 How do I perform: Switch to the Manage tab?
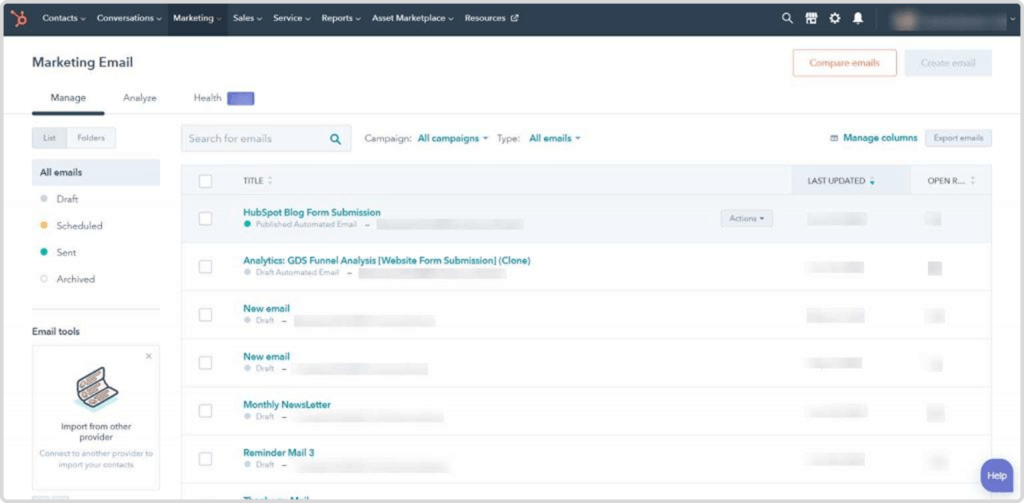(x=68, y=98)
